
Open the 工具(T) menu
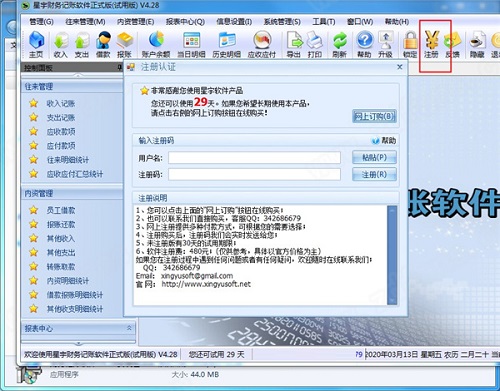[x=324, y=22]
